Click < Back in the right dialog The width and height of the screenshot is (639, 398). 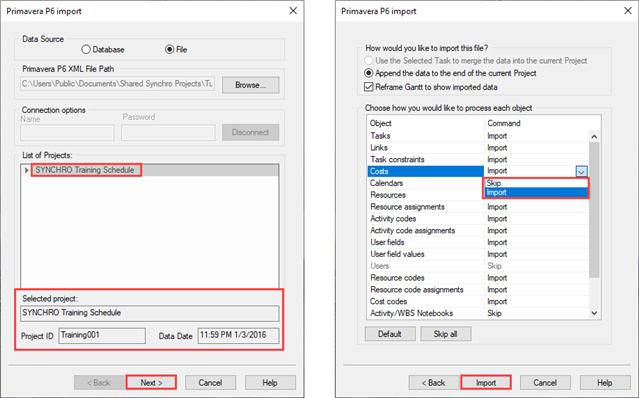(x=434, y=383)
